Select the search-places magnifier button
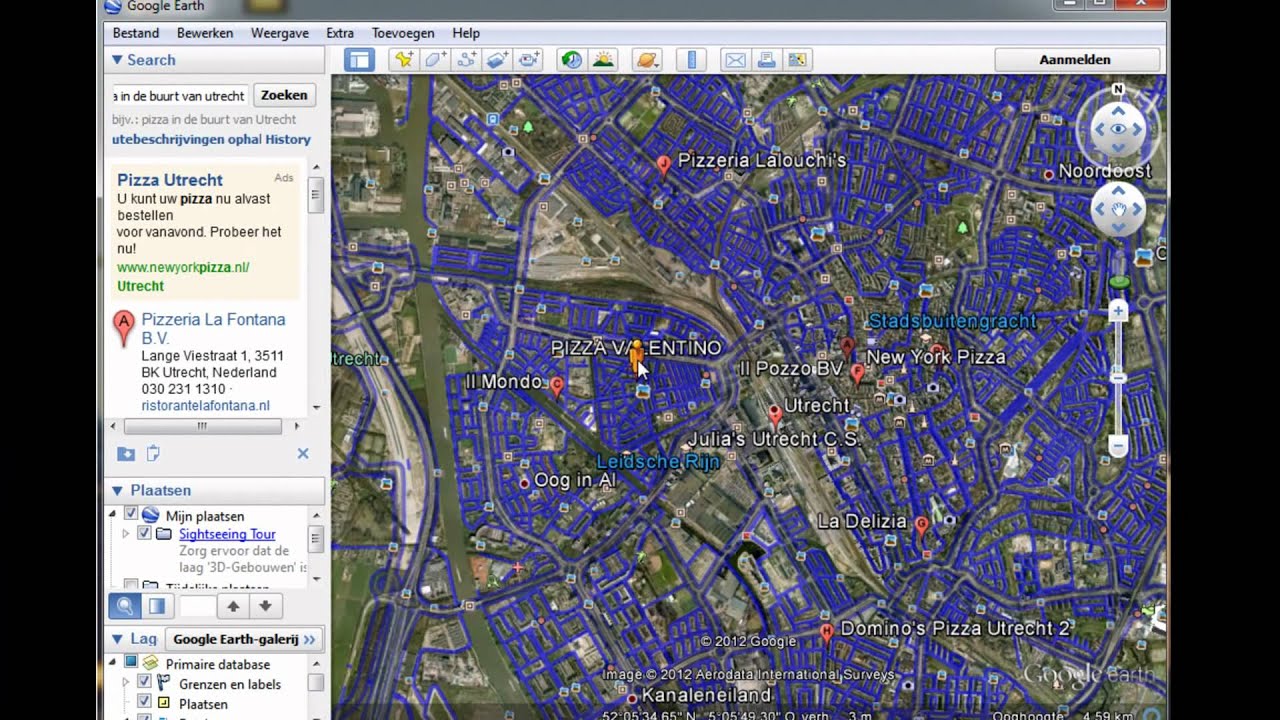The width and height of the screenshot is (1280, 720). click(x=125, y=606)
